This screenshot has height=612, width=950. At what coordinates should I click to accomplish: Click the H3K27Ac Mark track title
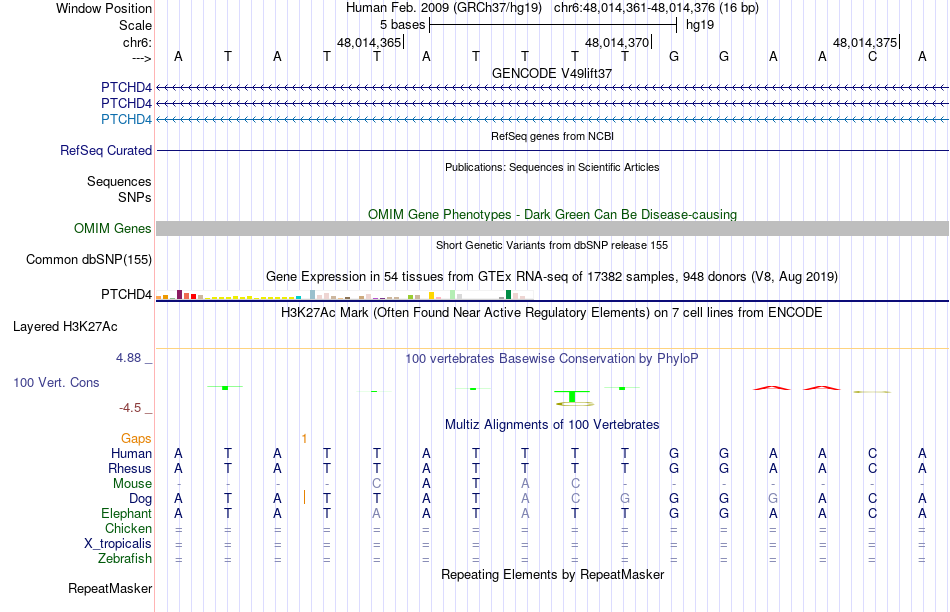552,313
